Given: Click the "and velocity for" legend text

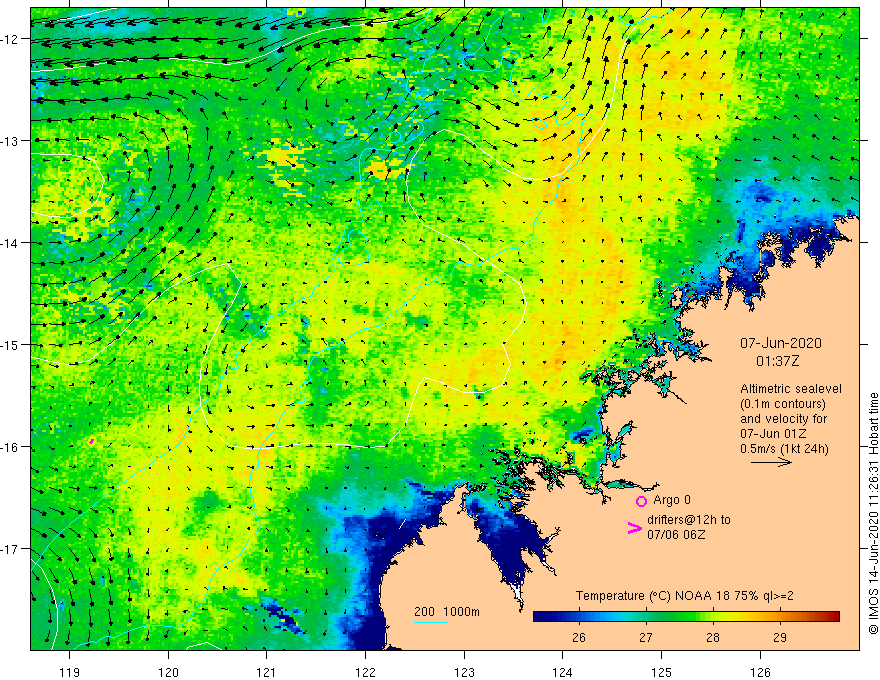Looking at the screenshot, I should coord(783,419).
